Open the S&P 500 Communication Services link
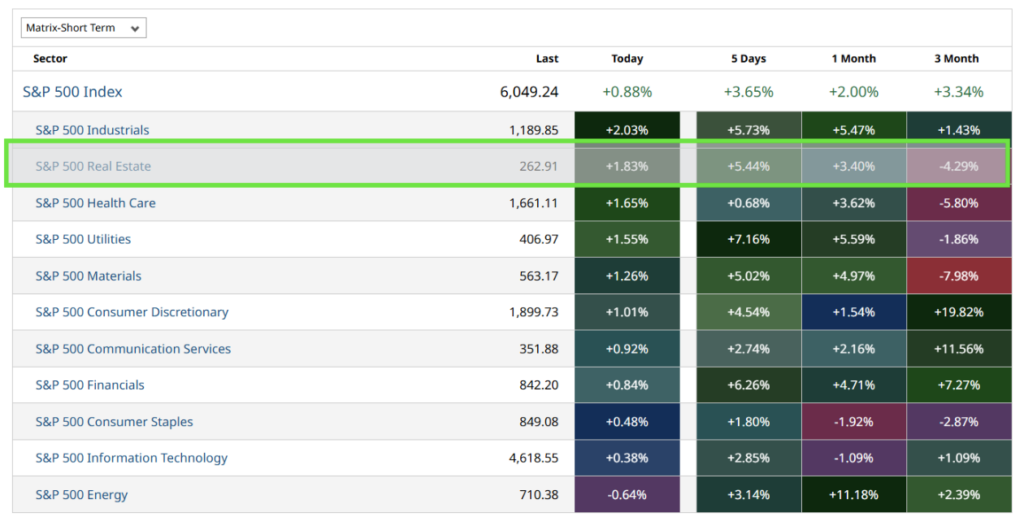1024x526 pixels. click(x=133, y=349)
